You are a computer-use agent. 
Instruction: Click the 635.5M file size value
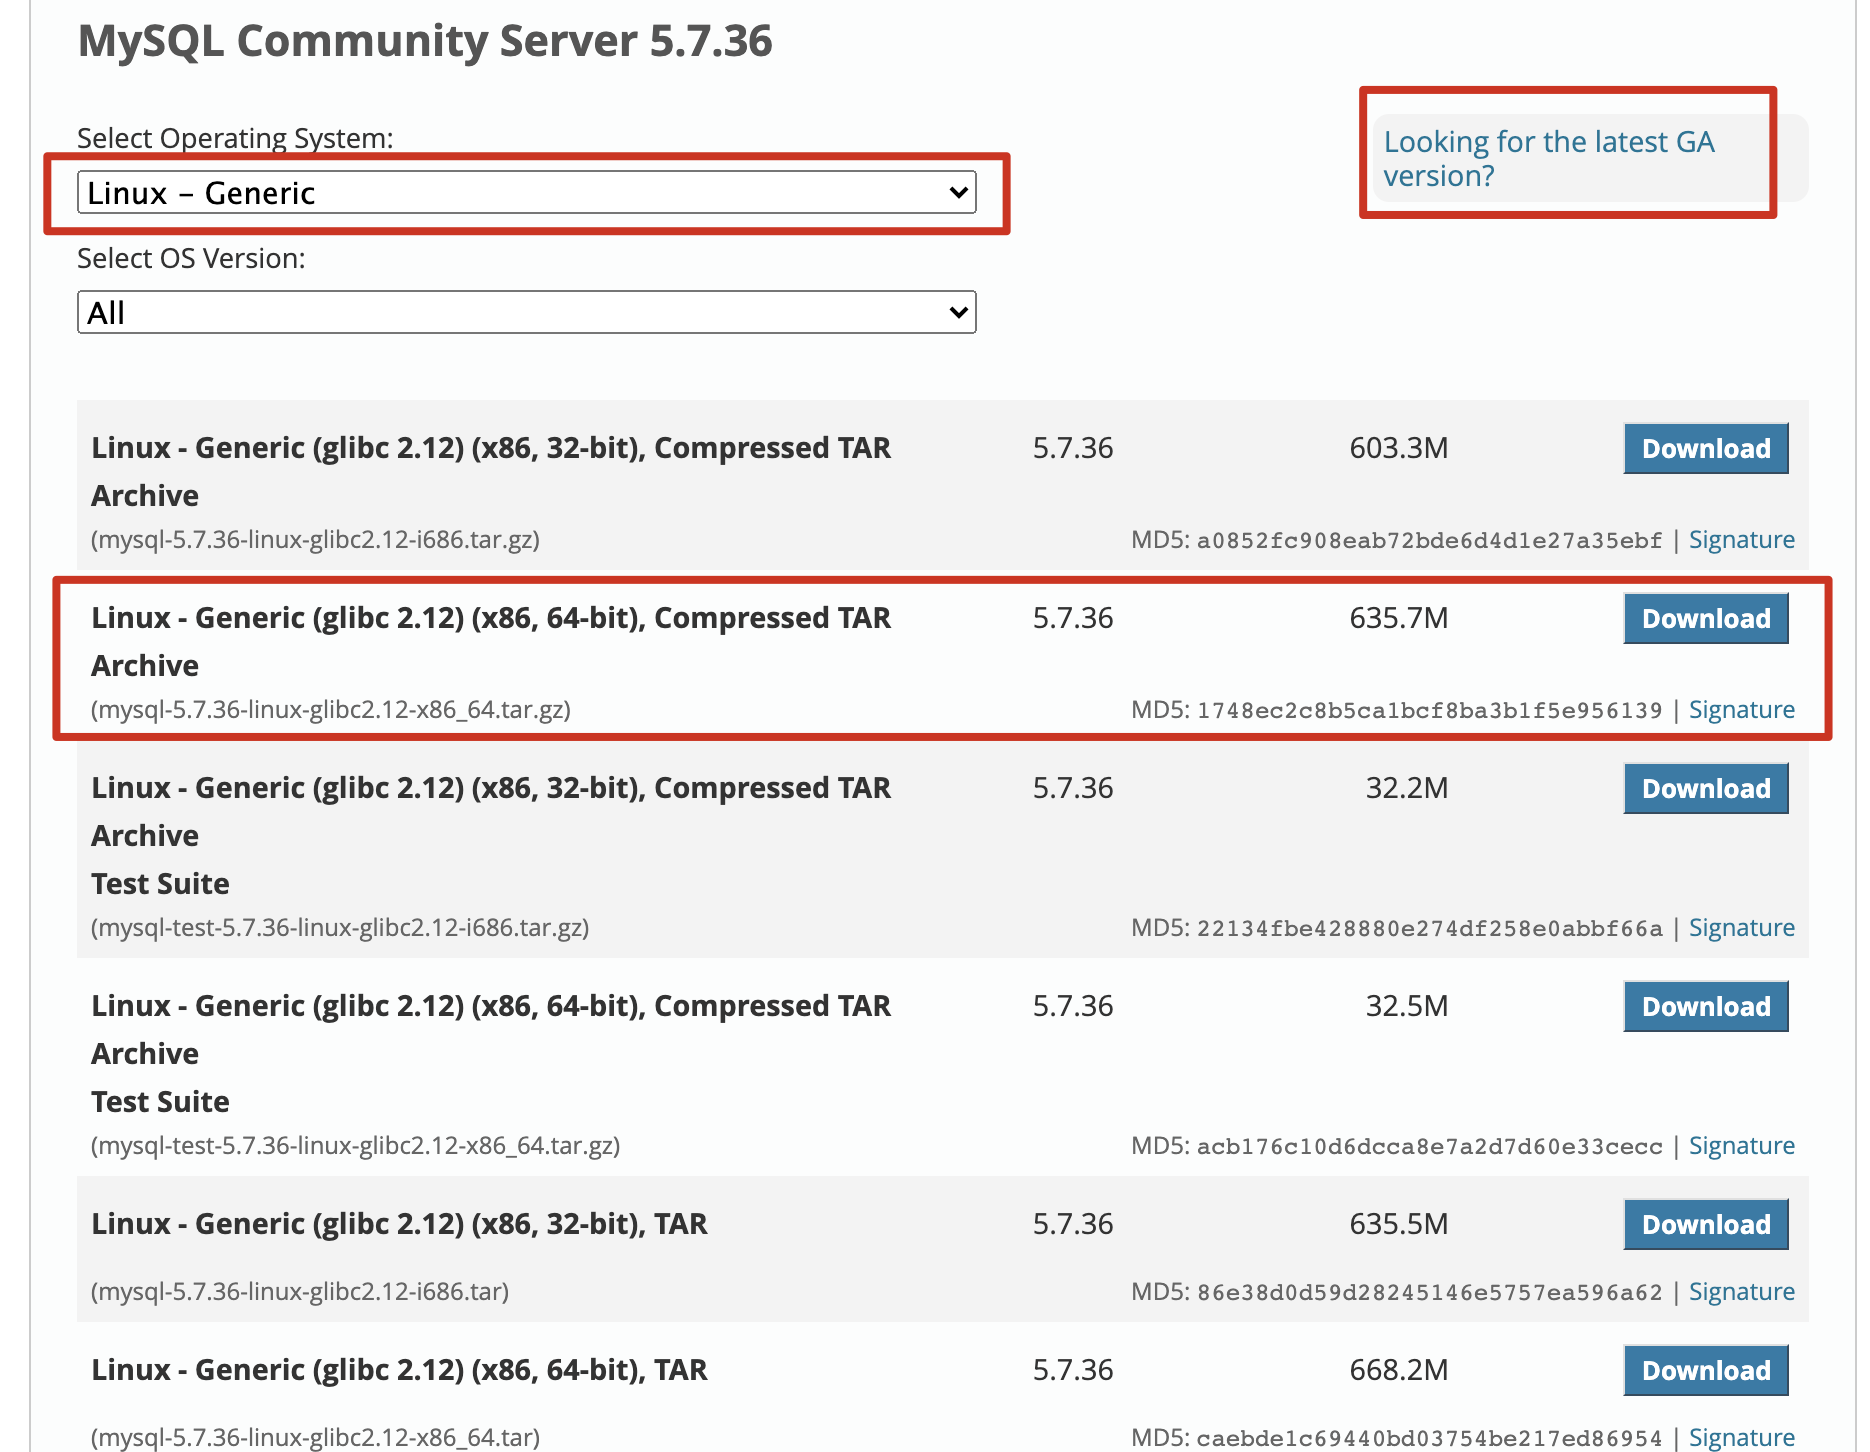click(1398, 1224)
